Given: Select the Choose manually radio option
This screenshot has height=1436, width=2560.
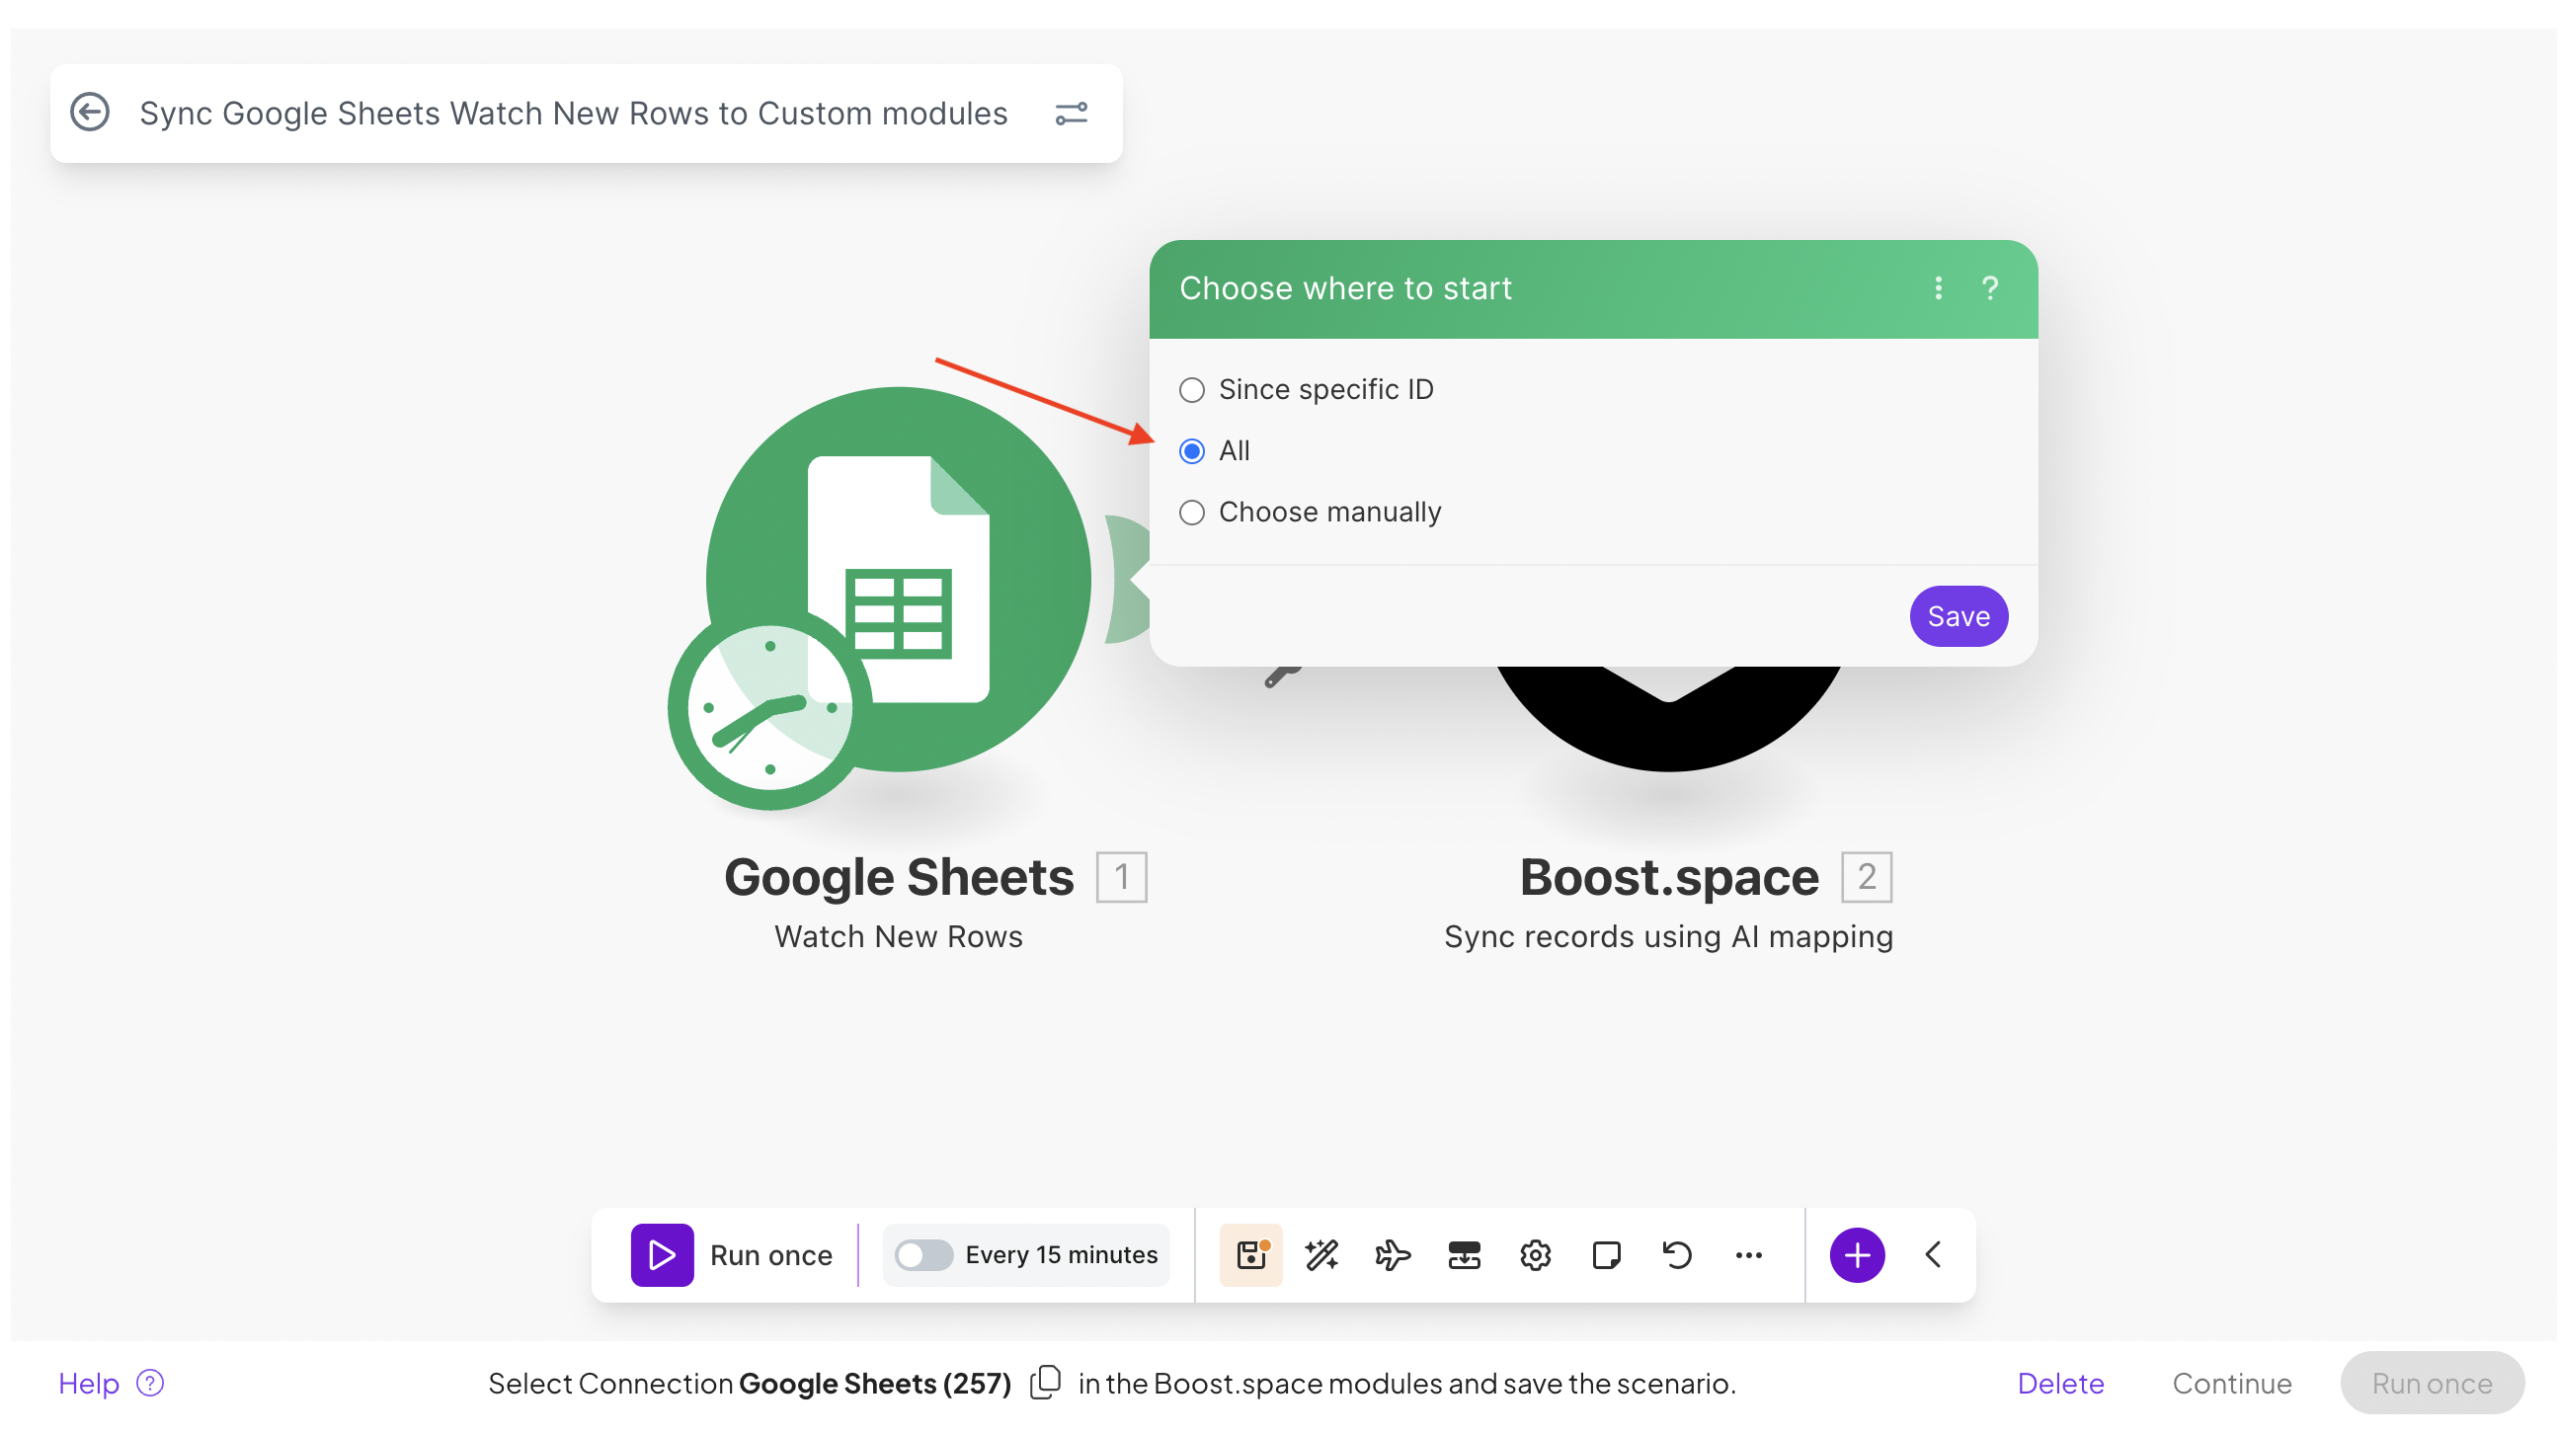Looking at the screenshot, I should [1191, 512].
